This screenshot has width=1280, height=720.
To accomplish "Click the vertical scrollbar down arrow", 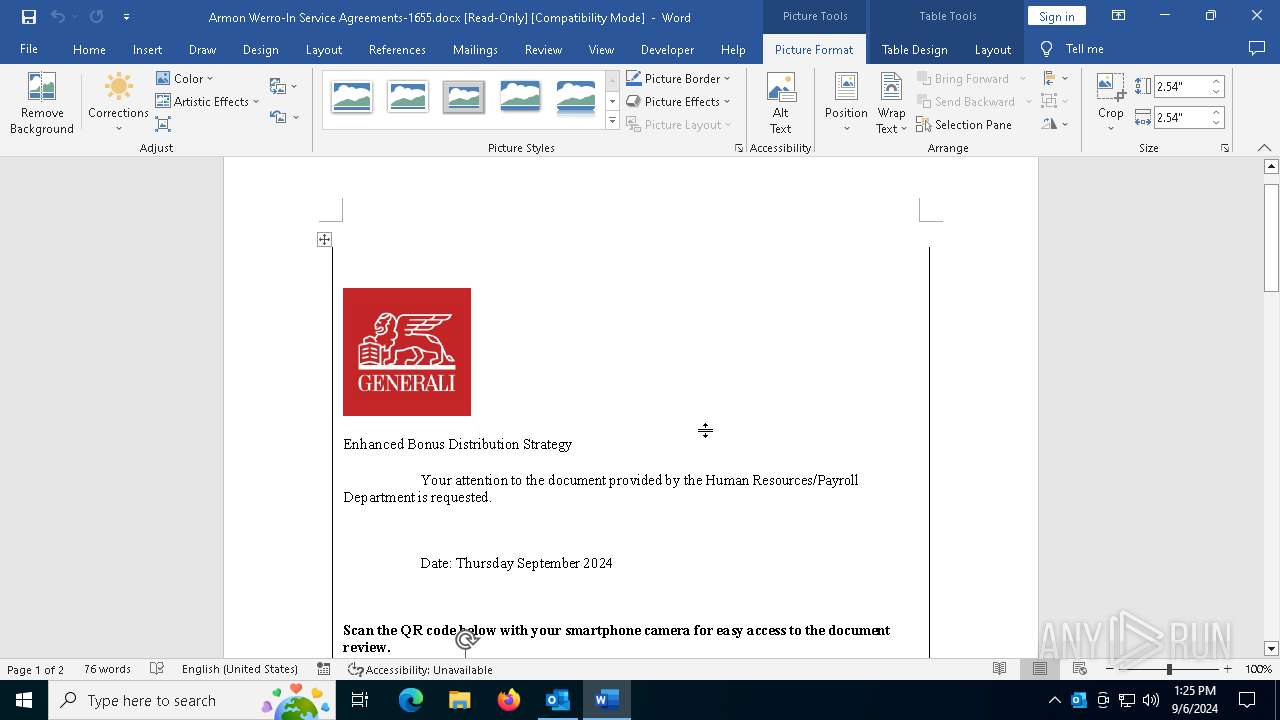I will pos(1271,649).
